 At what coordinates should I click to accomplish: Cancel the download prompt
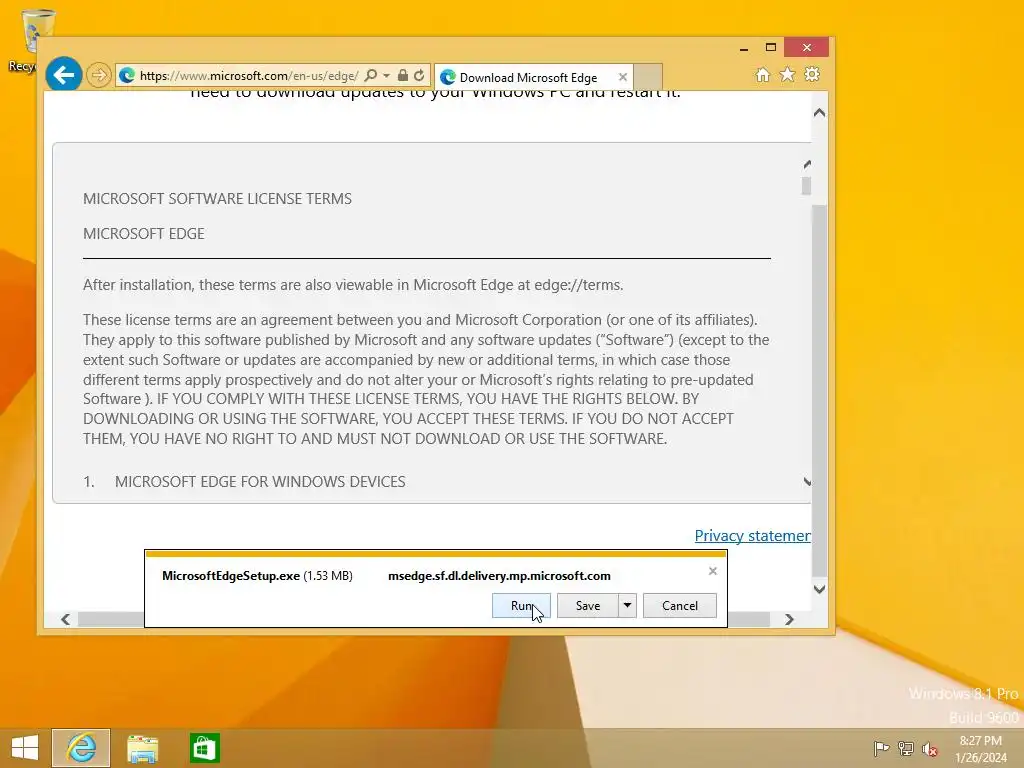[x=680, y=605]
